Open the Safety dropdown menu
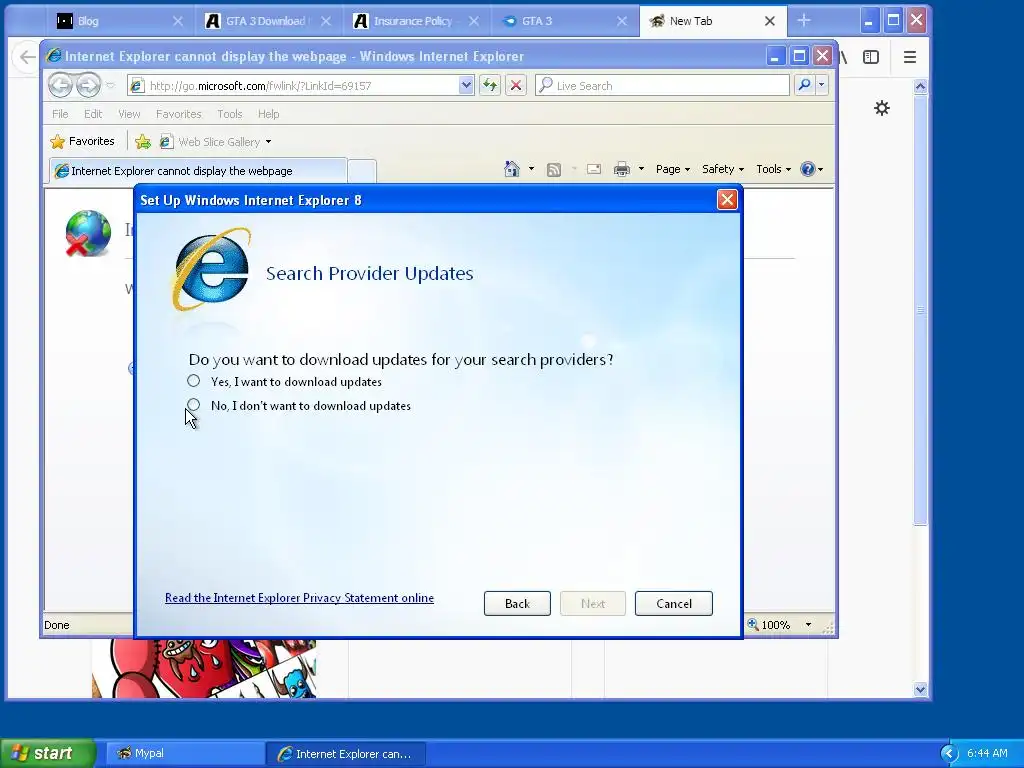 tap(722, 169)
